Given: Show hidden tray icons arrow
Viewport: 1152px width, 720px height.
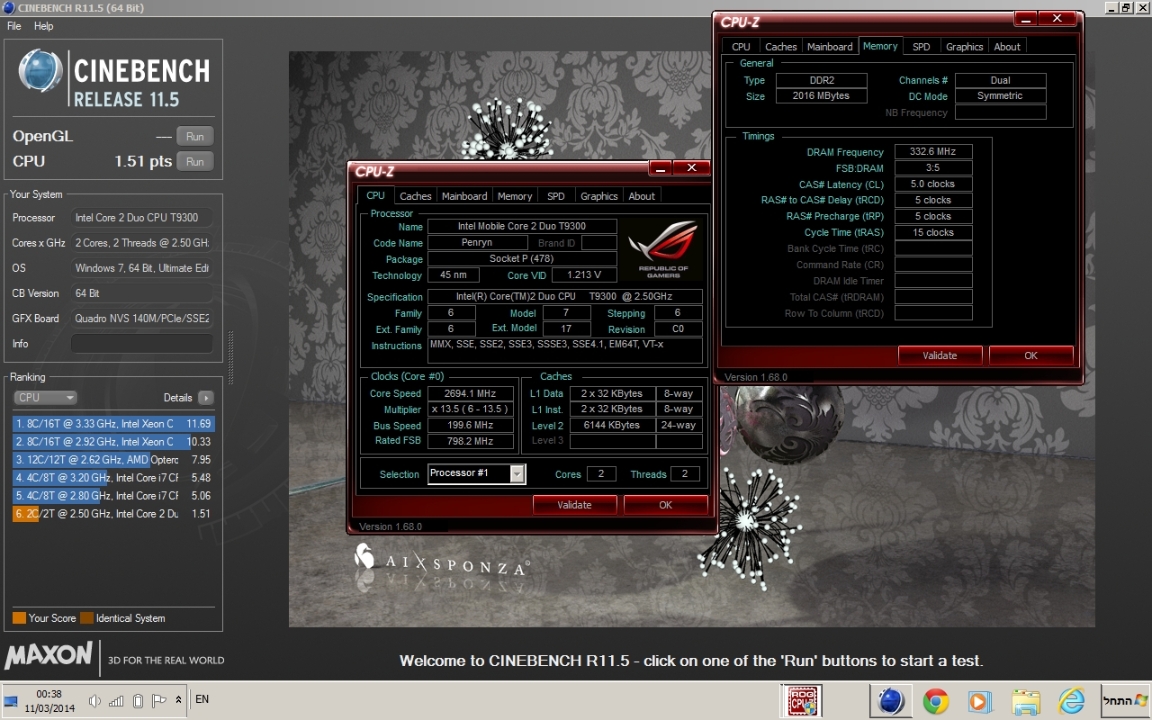Looking at the screenshot, I should 179,700.
